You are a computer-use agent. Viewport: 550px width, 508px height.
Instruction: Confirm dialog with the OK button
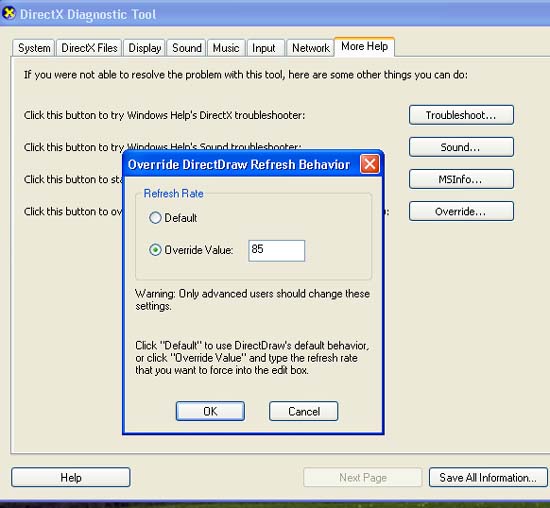click(210, 411)
